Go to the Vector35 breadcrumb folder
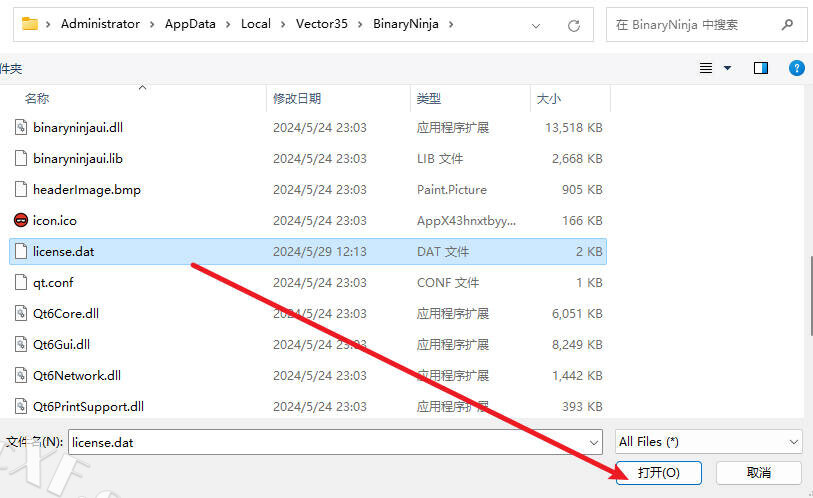813x498 pixels. tap(321, 24)
